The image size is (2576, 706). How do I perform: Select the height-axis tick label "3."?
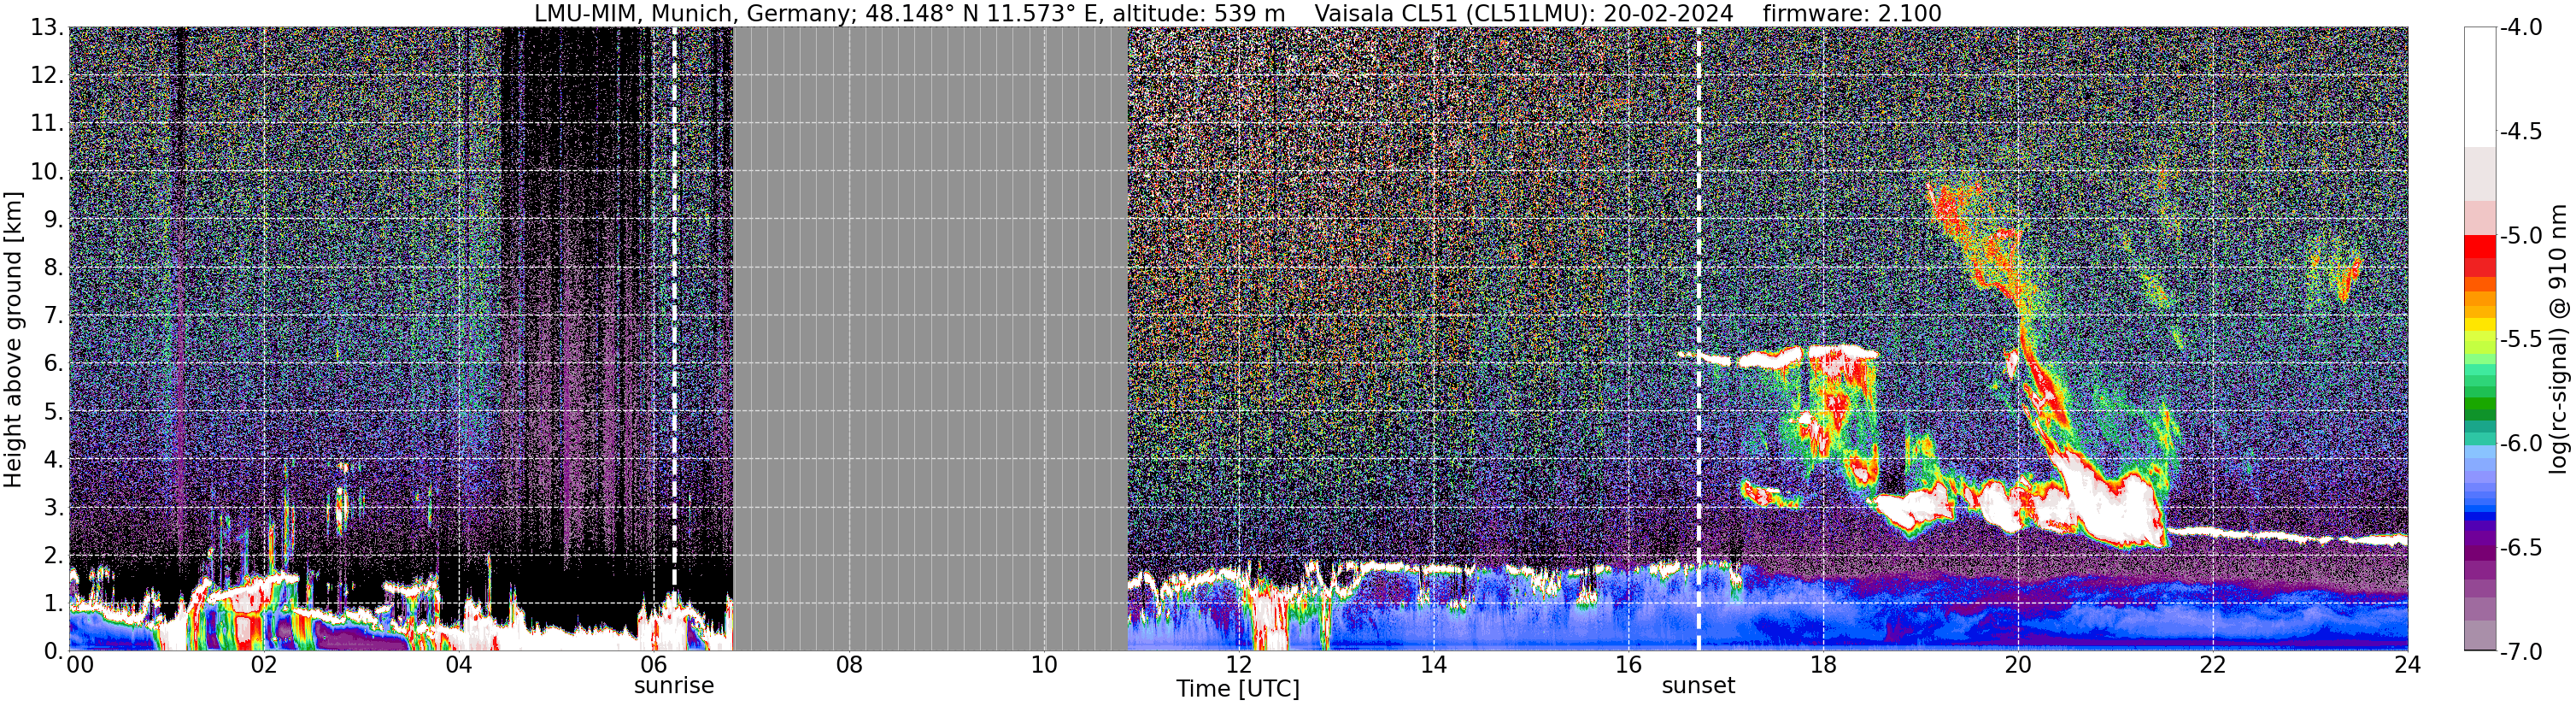pyautogui.click(x=54, y=507)
